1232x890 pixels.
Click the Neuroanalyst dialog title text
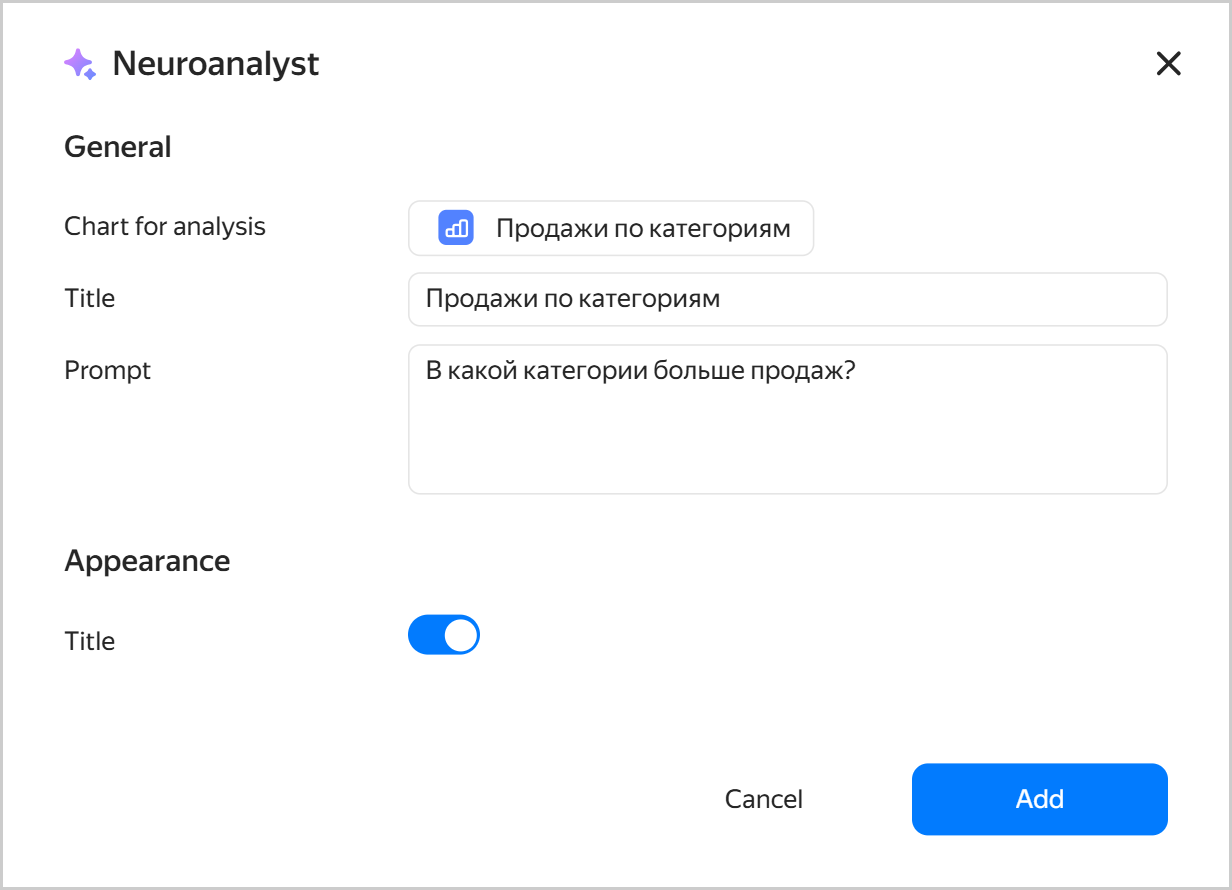pyautogui.click(x=216, y=64)
